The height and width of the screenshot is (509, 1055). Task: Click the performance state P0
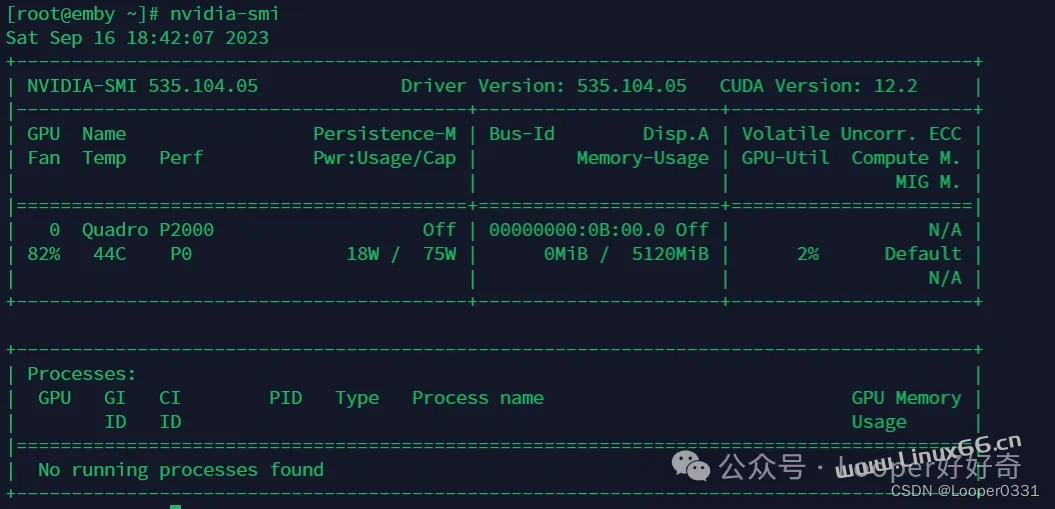(181, 253)
